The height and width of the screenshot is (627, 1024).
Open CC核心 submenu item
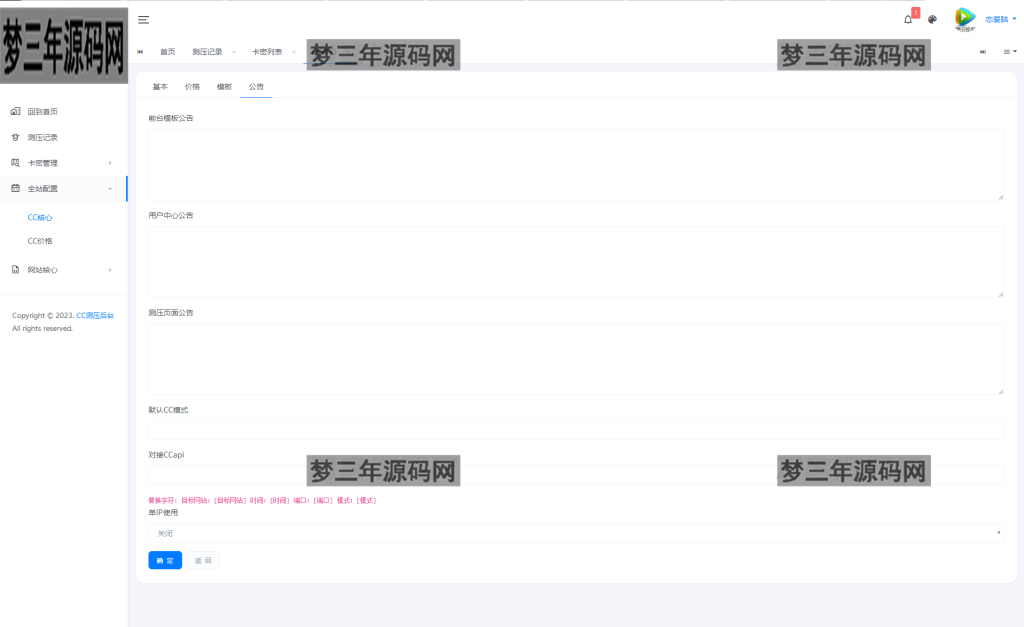pyautogui.click(x=40, y=217)
